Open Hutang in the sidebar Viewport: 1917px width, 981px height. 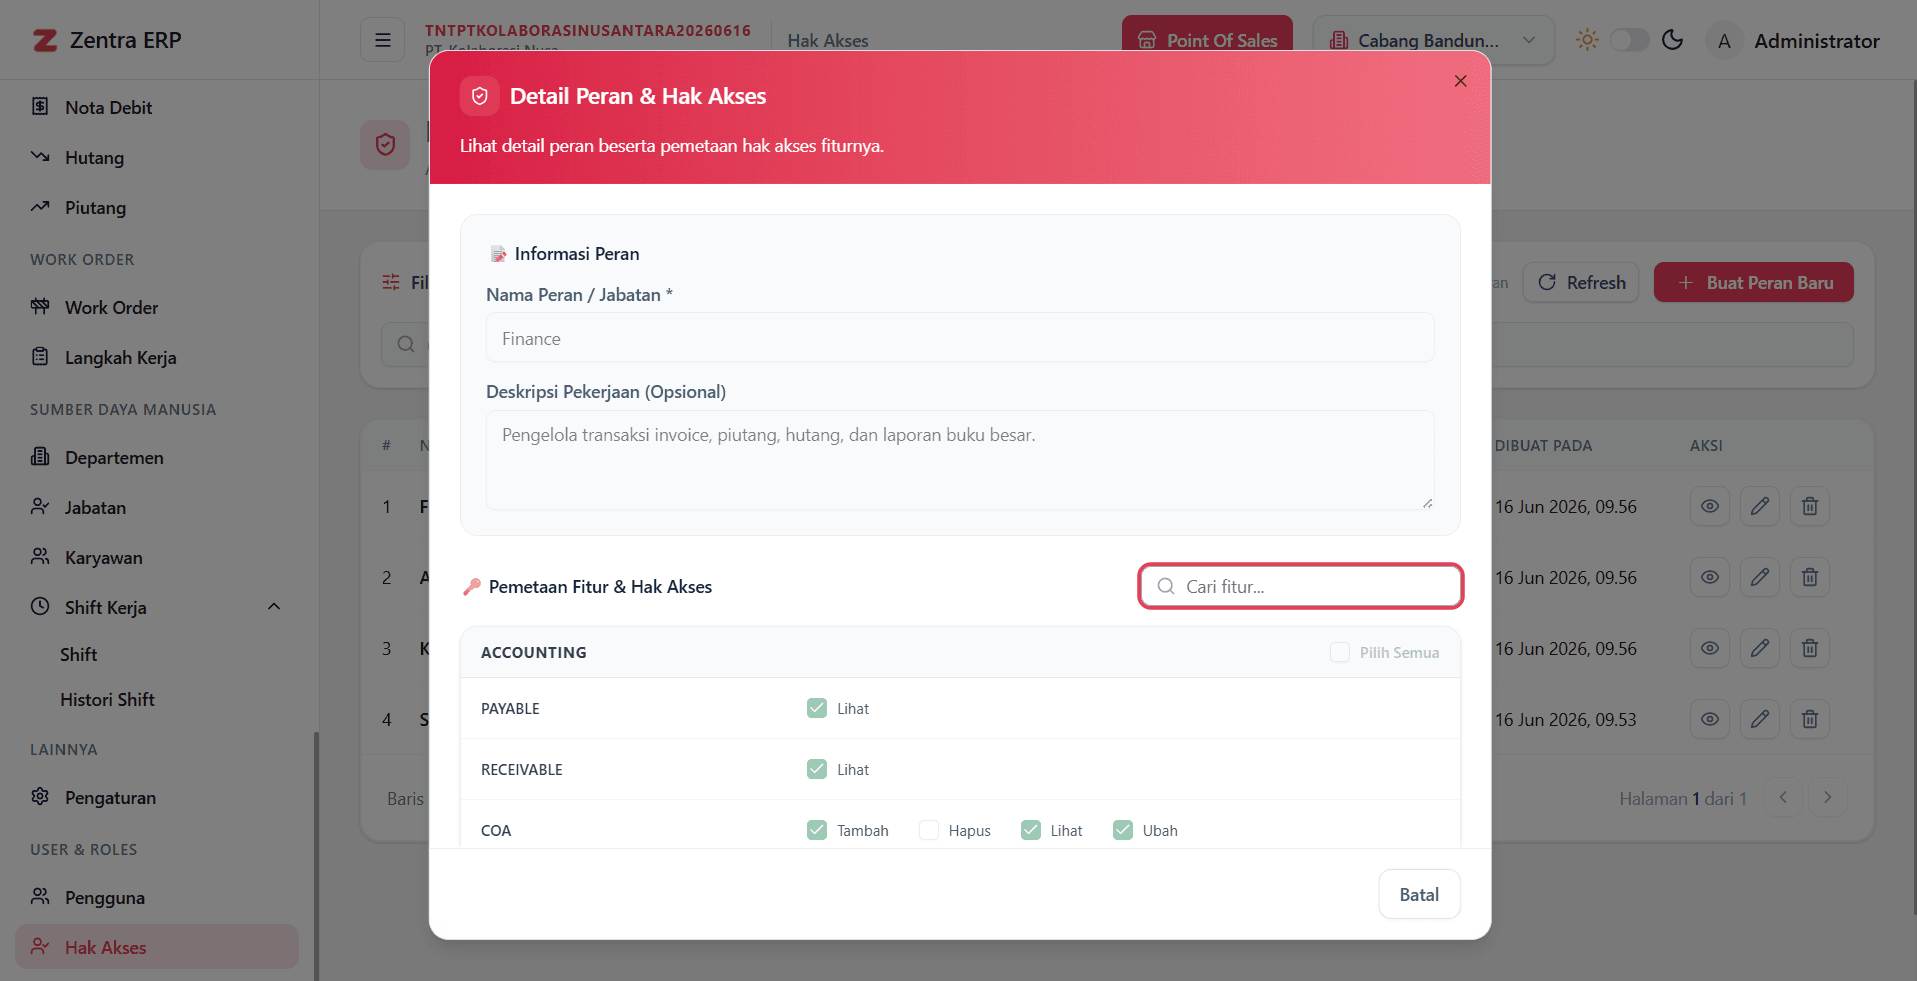click(x=157, y=157)
